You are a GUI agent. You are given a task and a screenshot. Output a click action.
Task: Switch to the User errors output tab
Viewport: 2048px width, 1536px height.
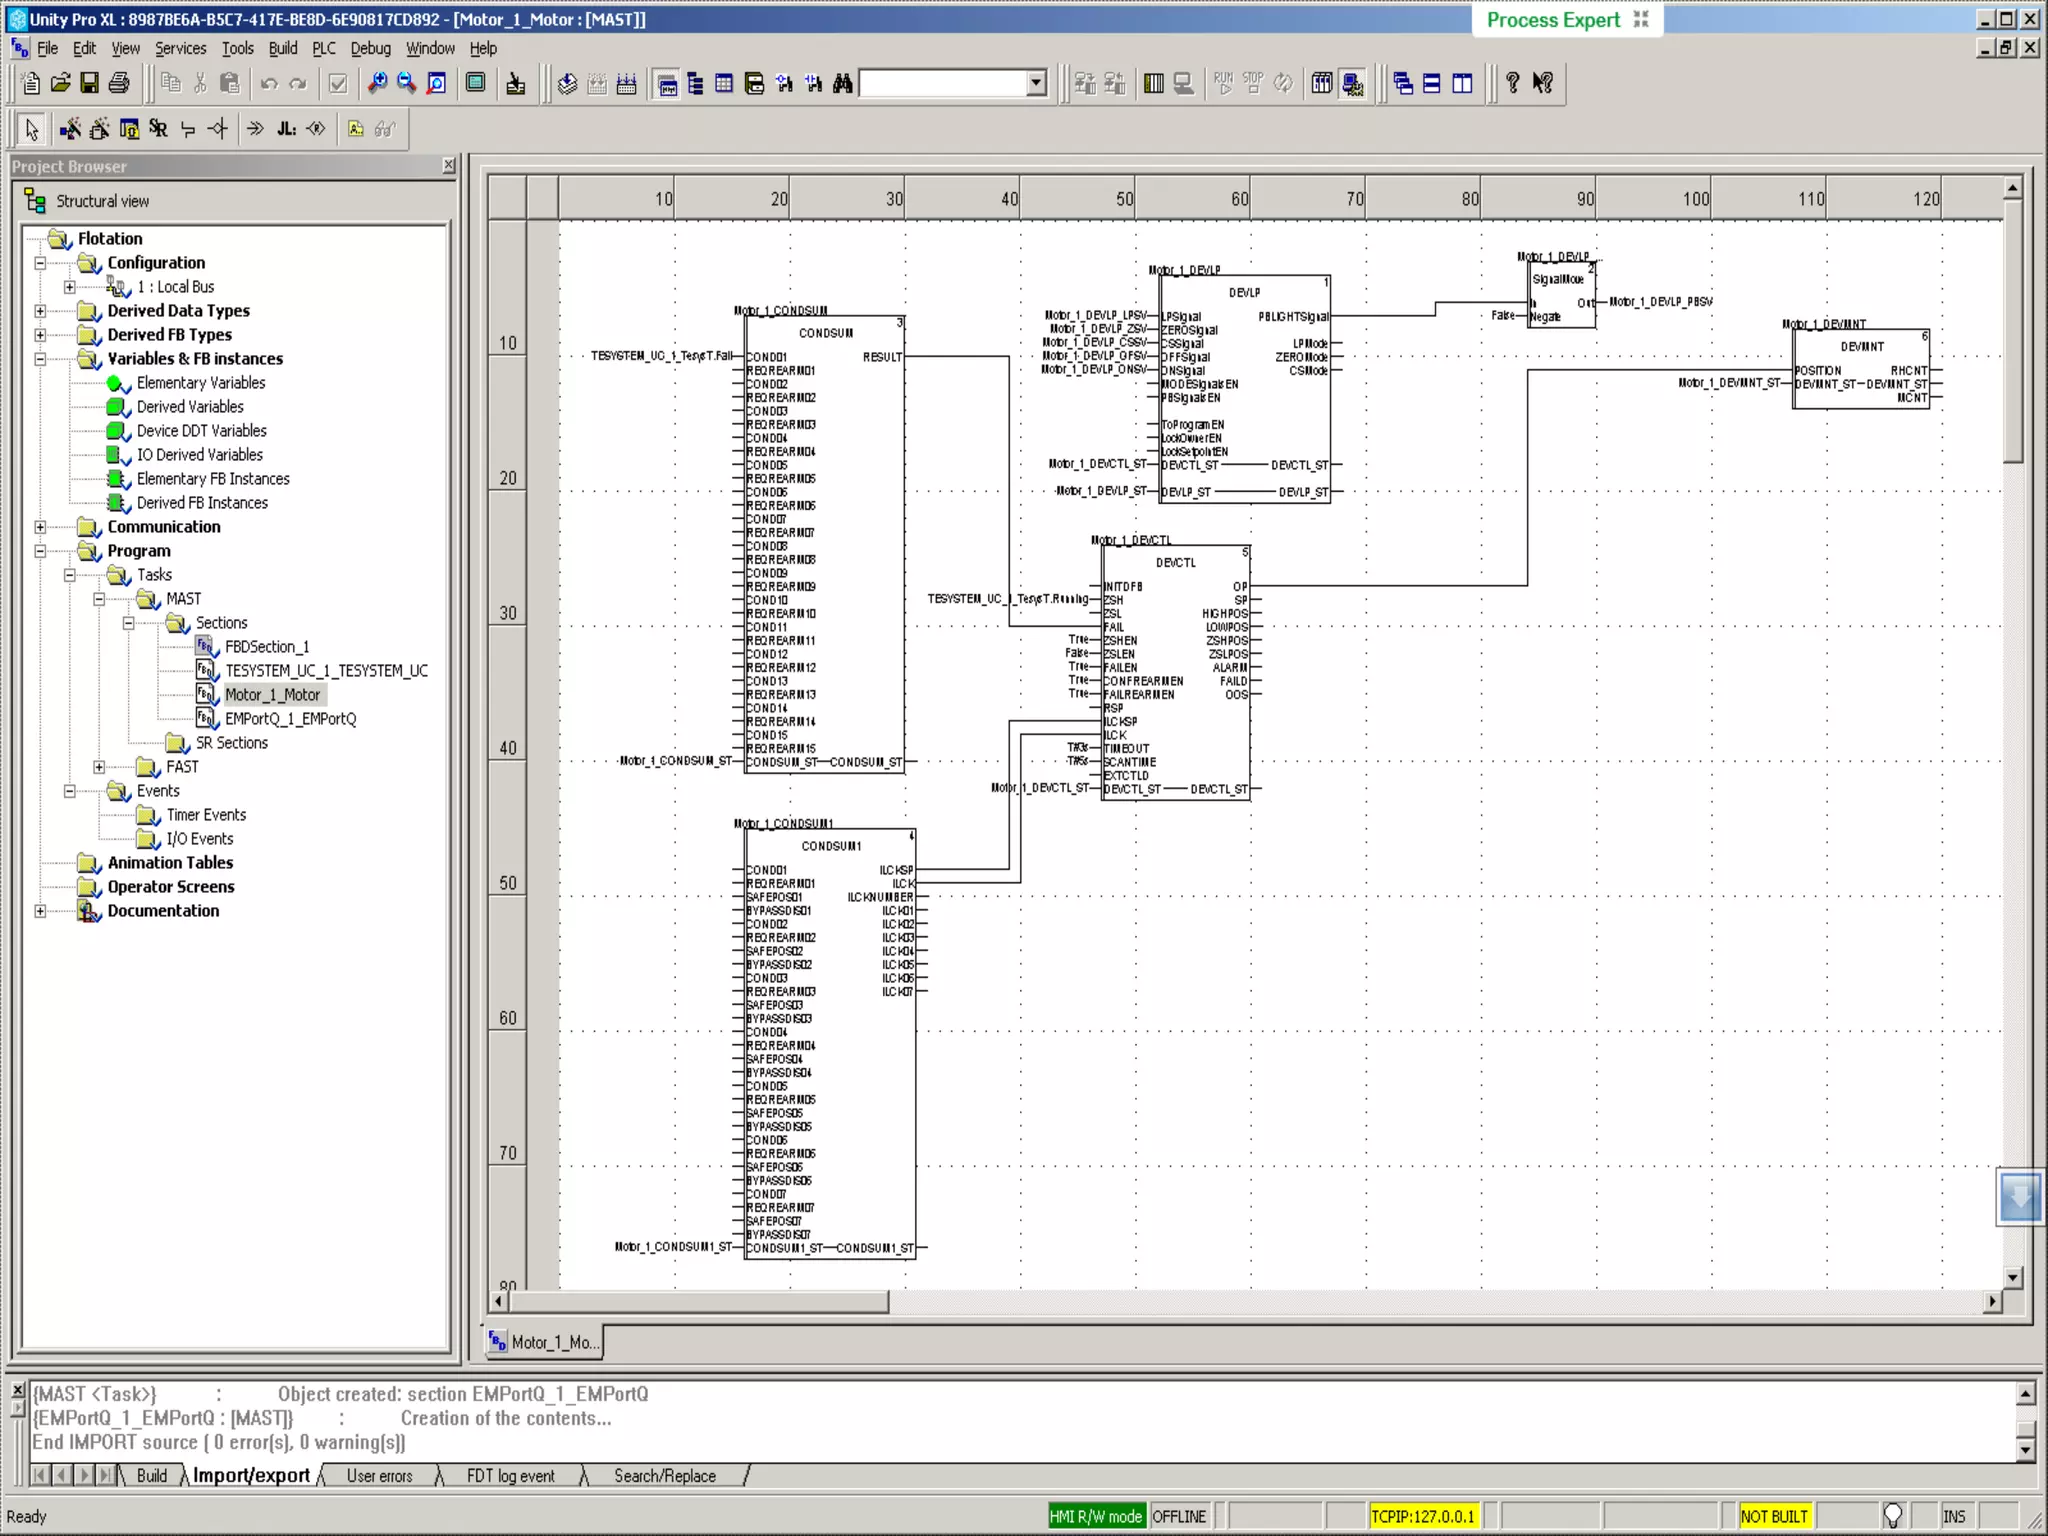pyautogui.click(x=379, y=1476)
